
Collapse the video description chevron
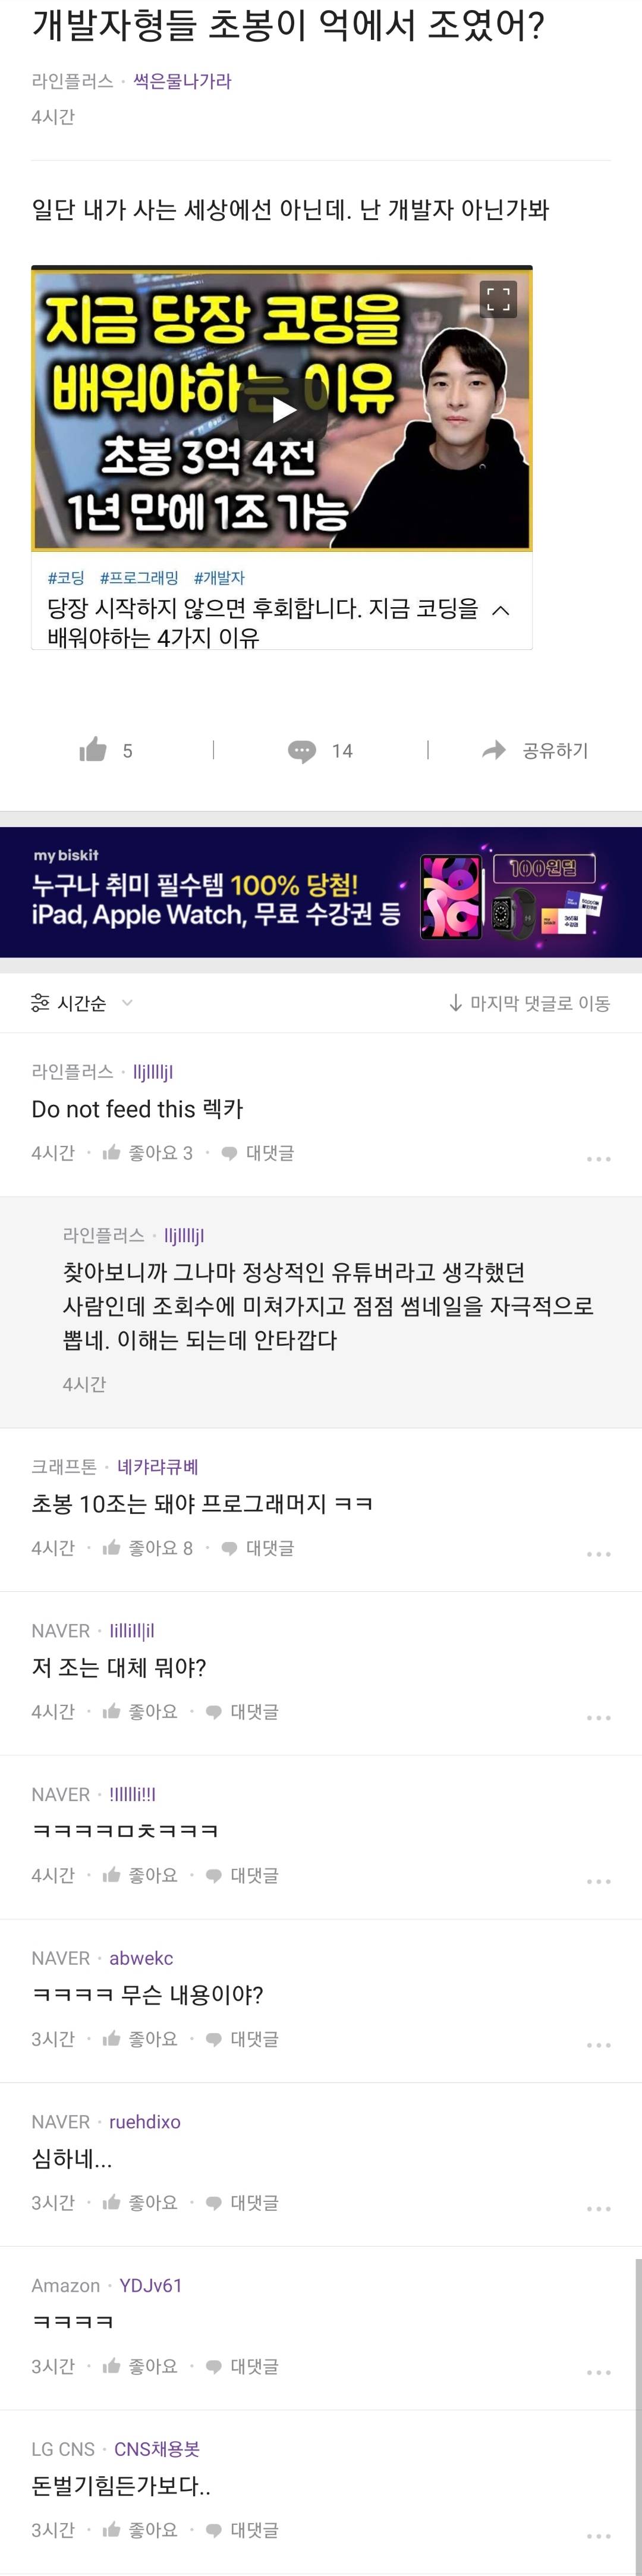pos(502,610)
